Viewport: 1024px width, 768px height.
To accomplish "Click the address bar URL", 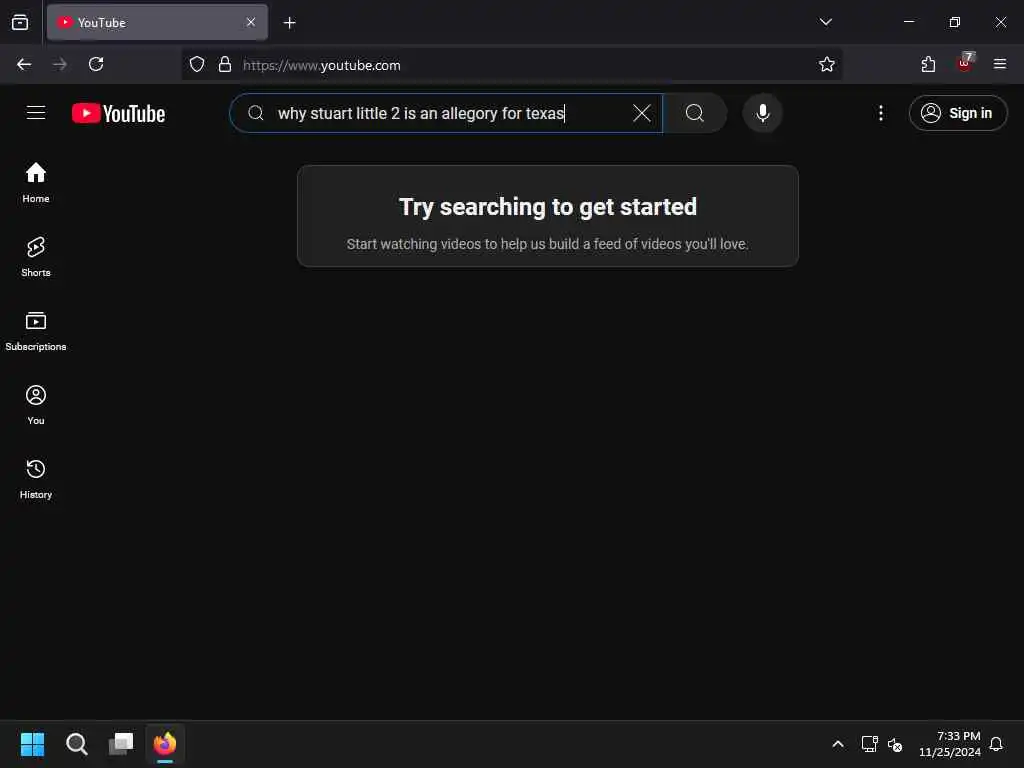I will tap(322, 65).
